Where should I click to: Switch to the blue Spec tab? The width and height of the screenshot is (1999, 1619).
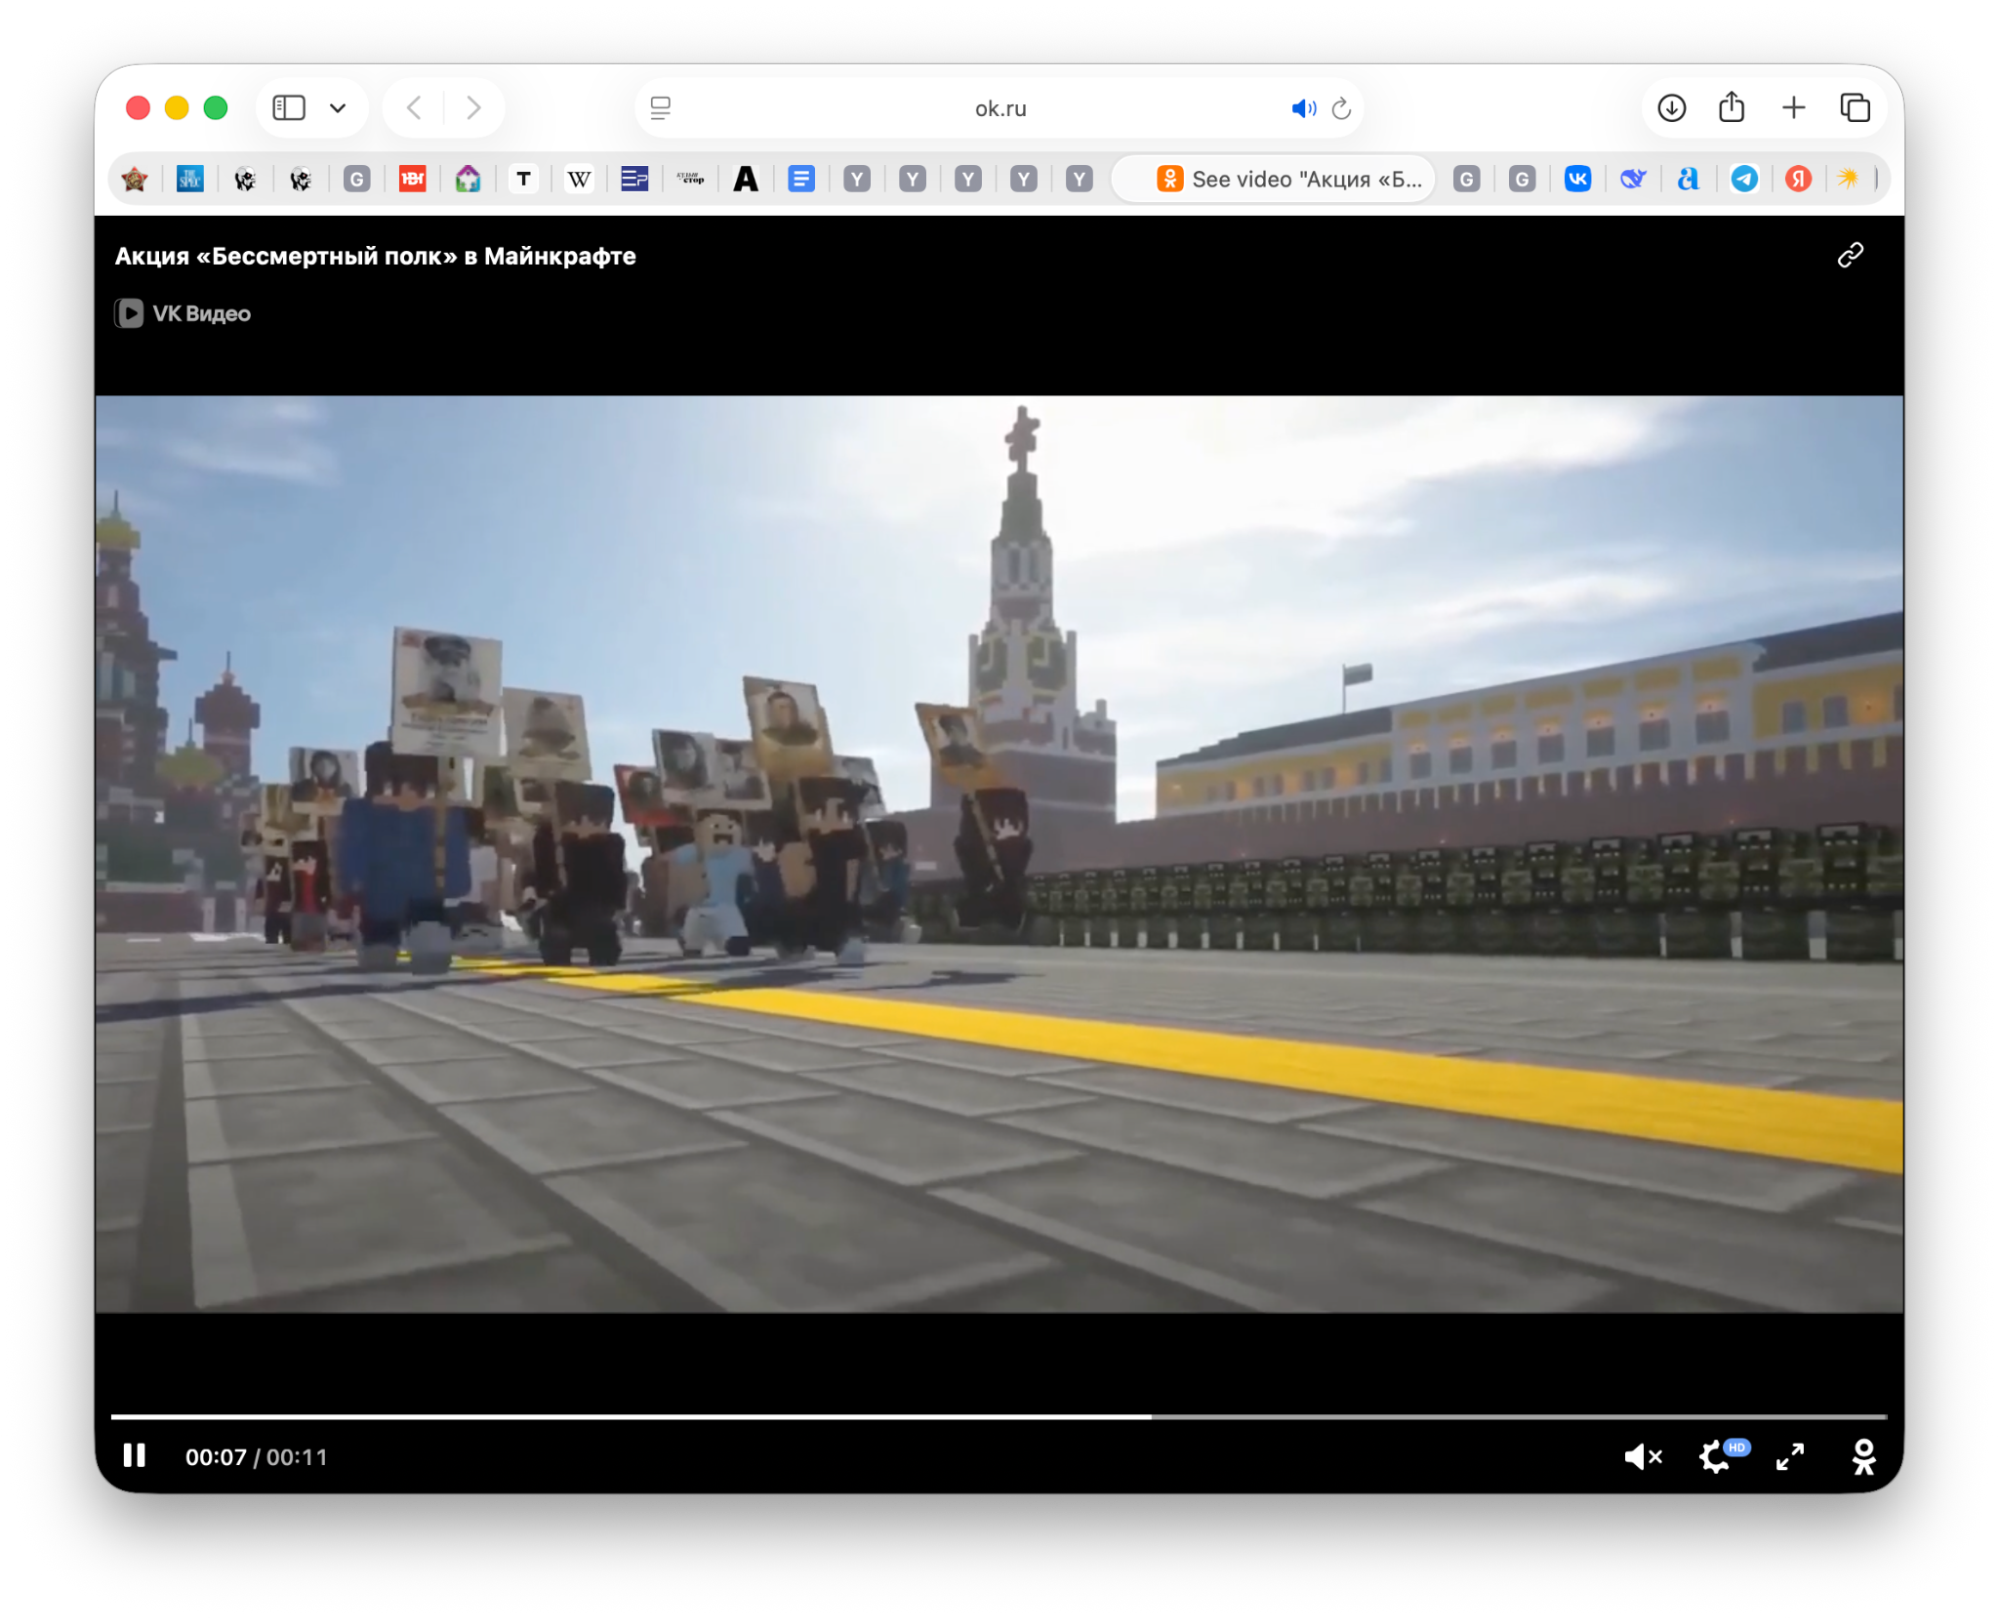coord(190,179)
